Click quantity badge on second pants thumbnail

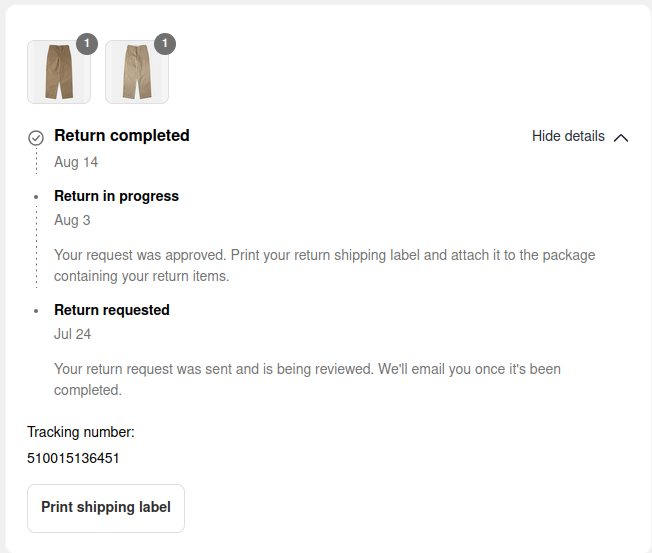[x=165, y=44]
